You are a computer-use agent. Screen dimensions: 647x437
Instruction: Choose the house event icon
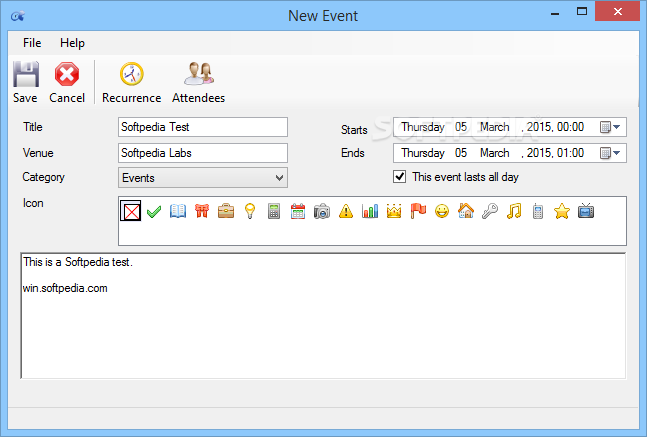[x=466, y=211]
